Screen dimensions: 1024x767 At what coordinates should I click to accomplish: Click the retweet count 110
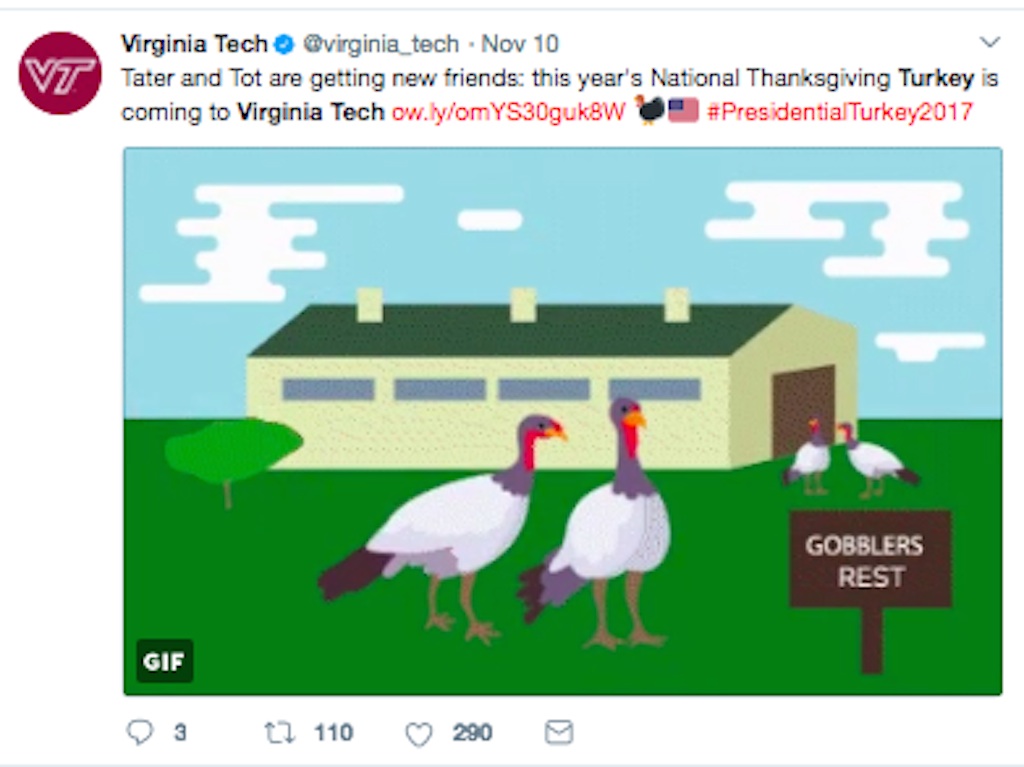[x=333, y=733]
